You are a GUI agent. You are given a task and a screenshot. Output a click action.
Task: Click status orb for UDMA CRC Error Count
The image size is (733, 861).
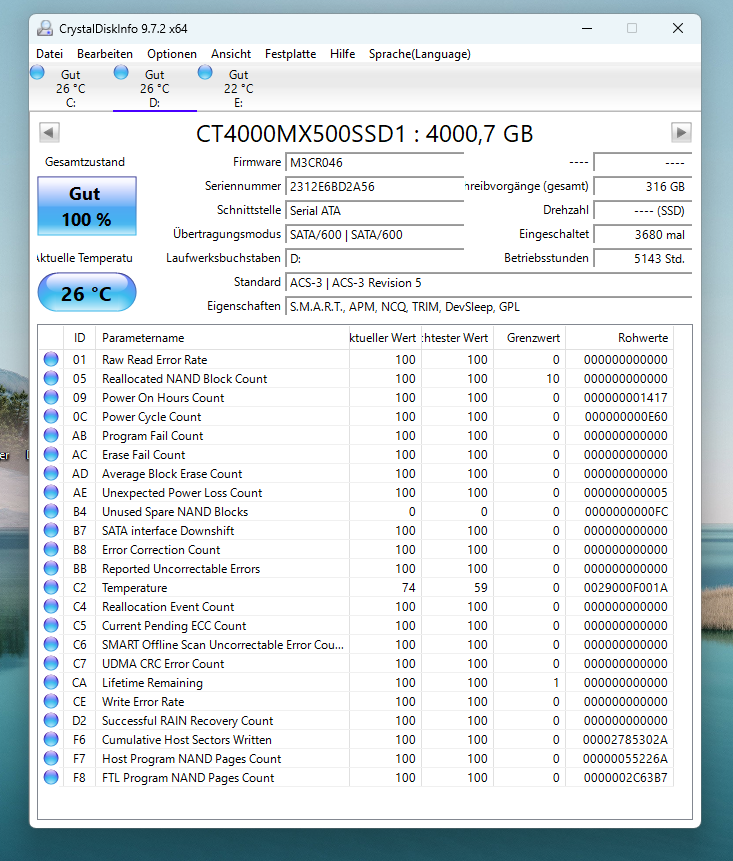[51, 663]
